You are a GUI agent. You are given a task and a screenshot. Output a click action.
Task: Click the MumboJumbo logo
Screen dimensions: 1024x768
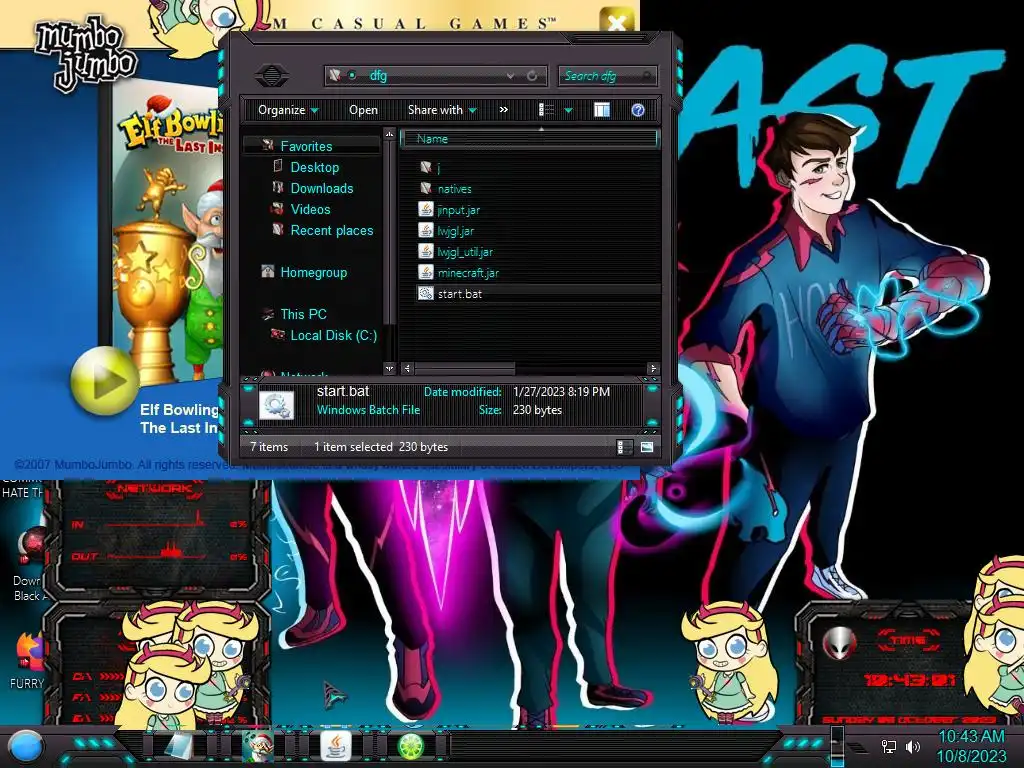pyautogui.click(x=86, y=52)
